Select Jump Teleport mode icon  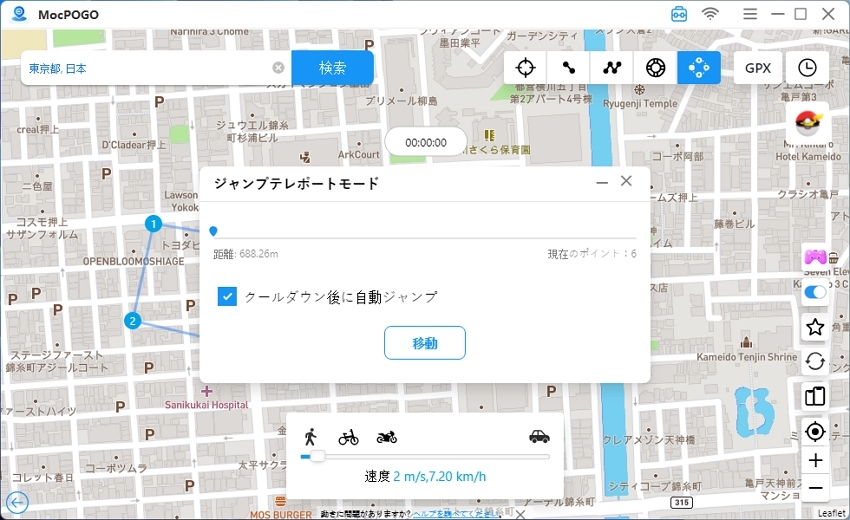(699, 68)
